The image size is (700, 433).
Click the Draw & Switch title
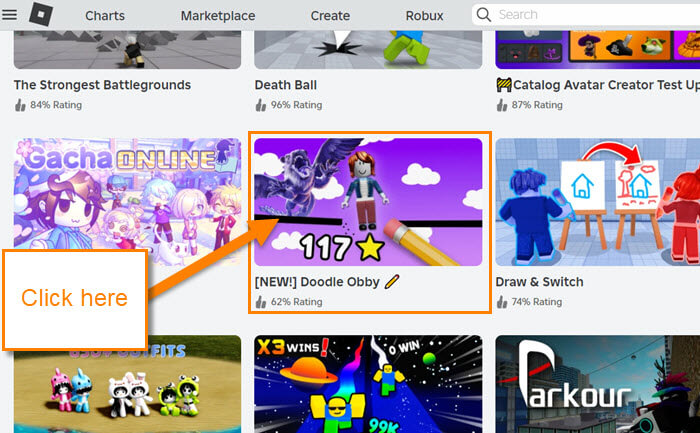539,282
